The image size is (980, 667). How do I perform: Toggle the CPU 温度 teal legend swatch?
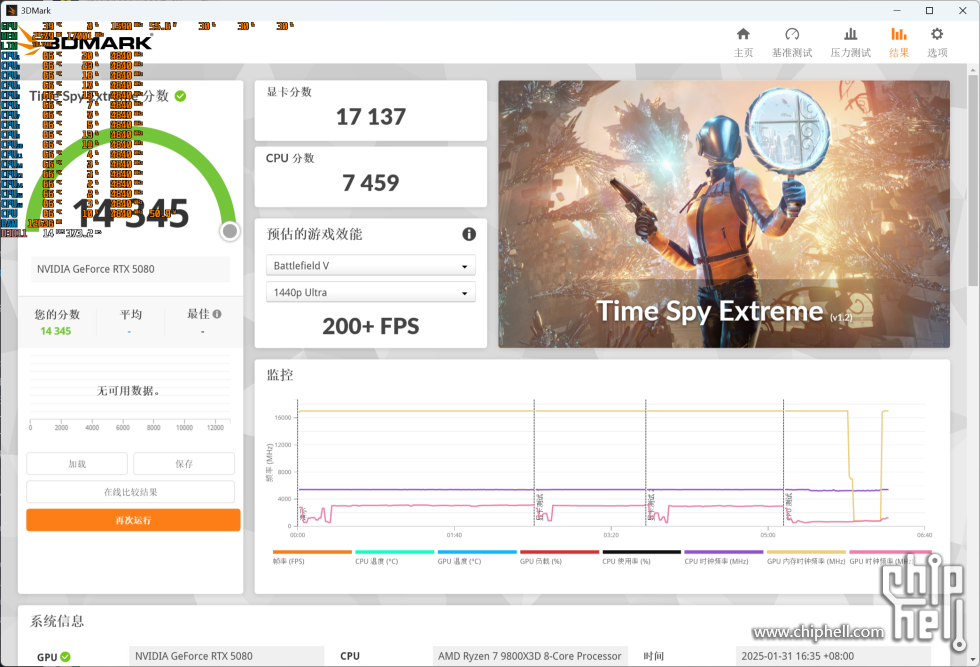pos(394,552)
